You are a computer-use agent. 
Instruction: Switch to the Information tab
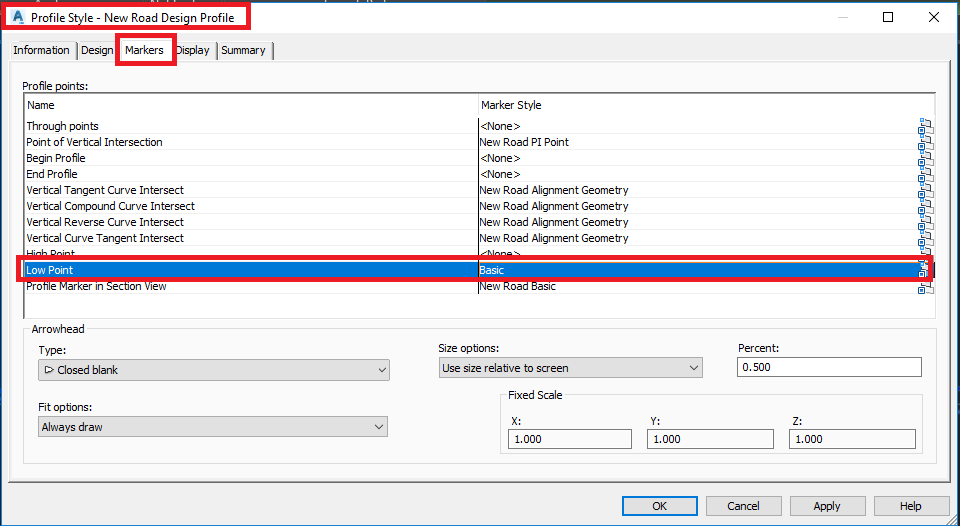click(x=42, y=50)
